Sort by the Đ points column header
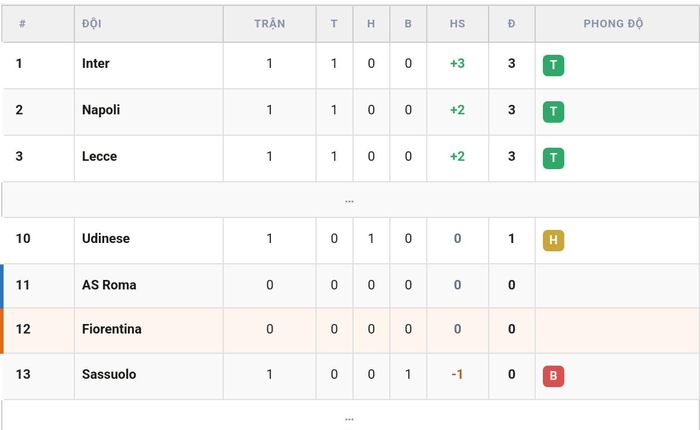 point(512,24)
